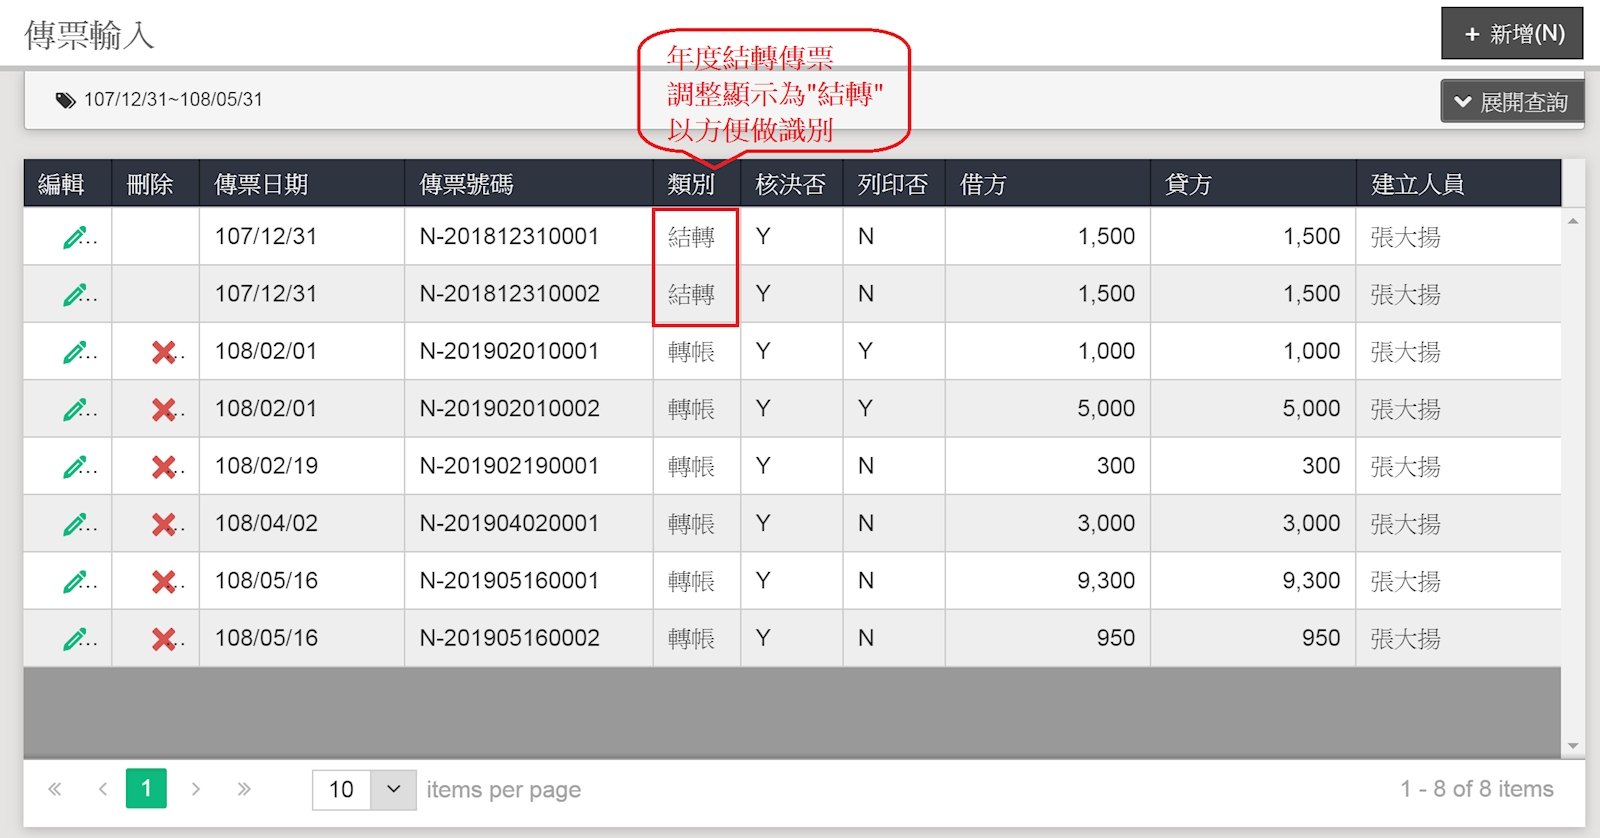Expand the 展開查詢 search panel

[1511, 102]
